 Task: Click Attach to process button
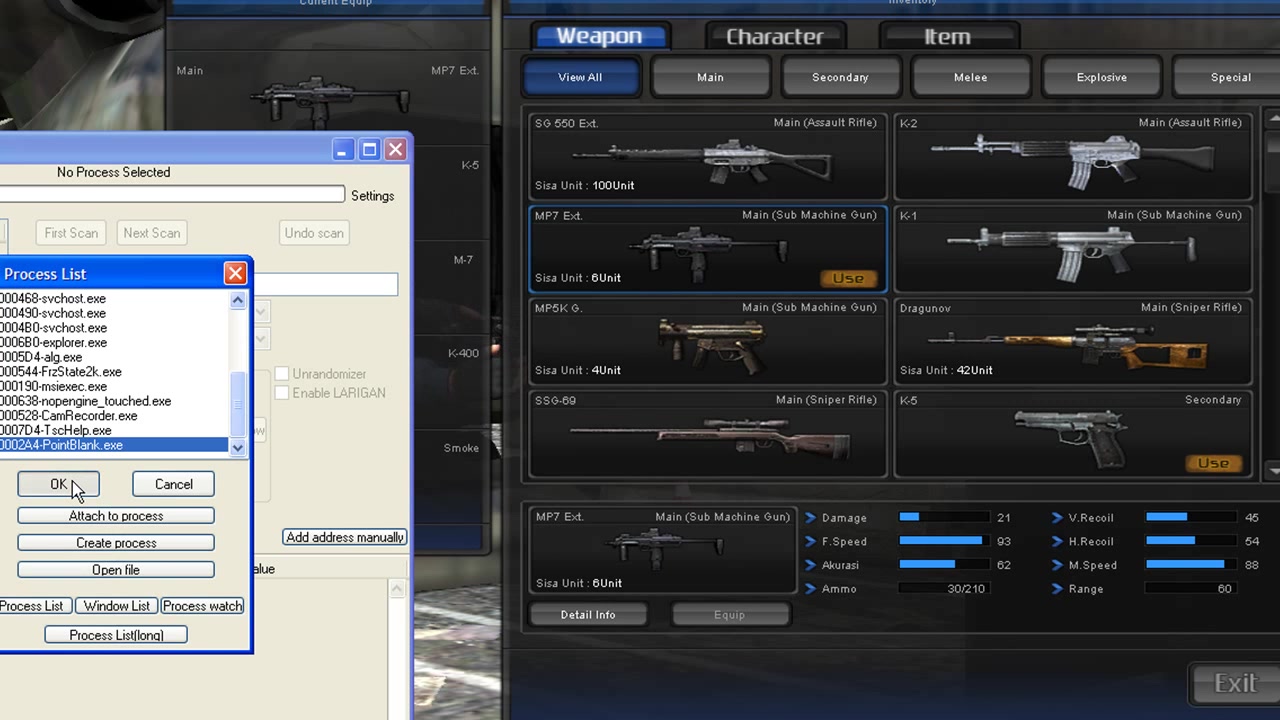pyautogui.click(x=116, y=516)
